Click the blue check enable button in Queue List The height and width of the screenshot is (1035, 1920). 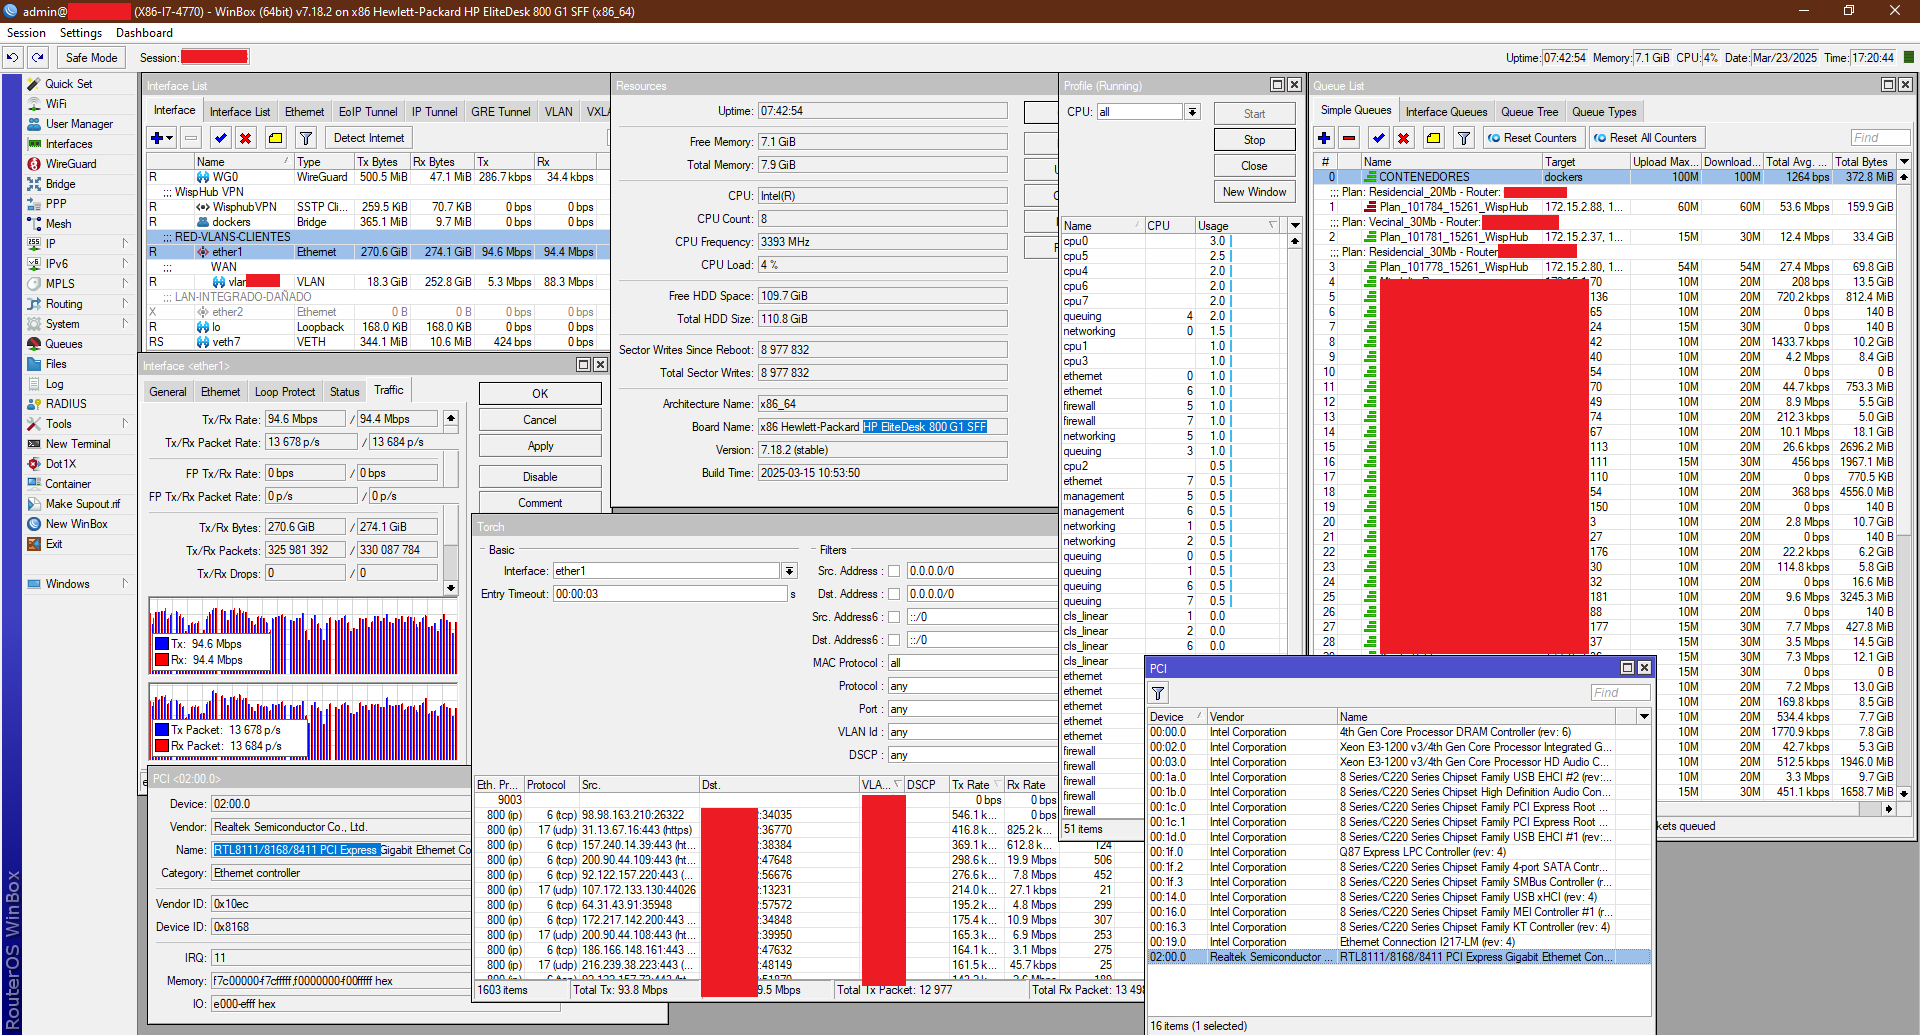point(1379,138)
